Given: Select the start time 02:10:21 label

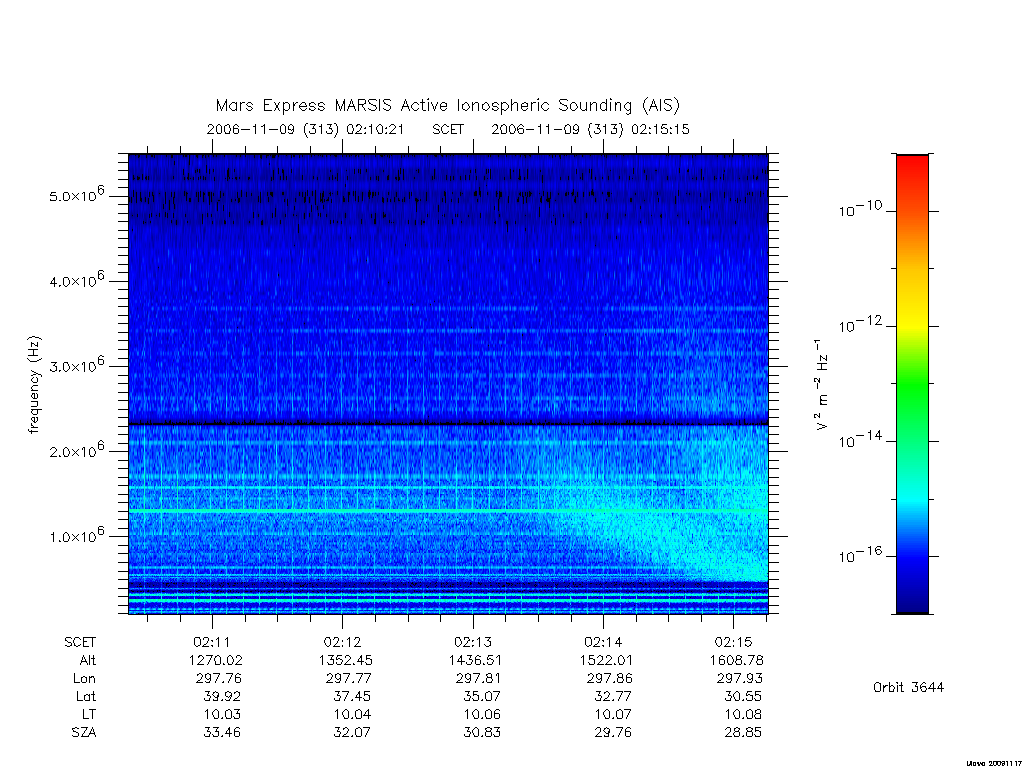Looking at the screenshot, I should pyautogui.click(x=375, y=129).
